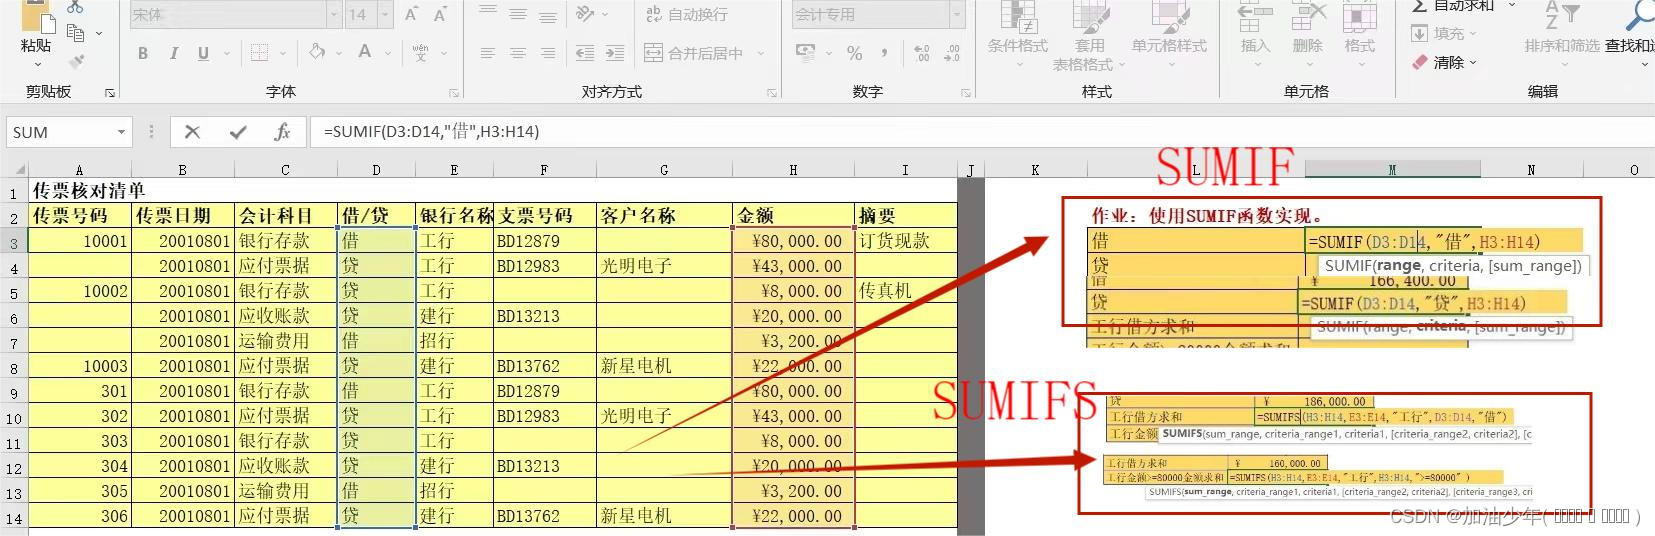The image size is (1655, 536).
Task: Open the Format as Table (套用表格格式) menu
Action: click(1089, 35)
